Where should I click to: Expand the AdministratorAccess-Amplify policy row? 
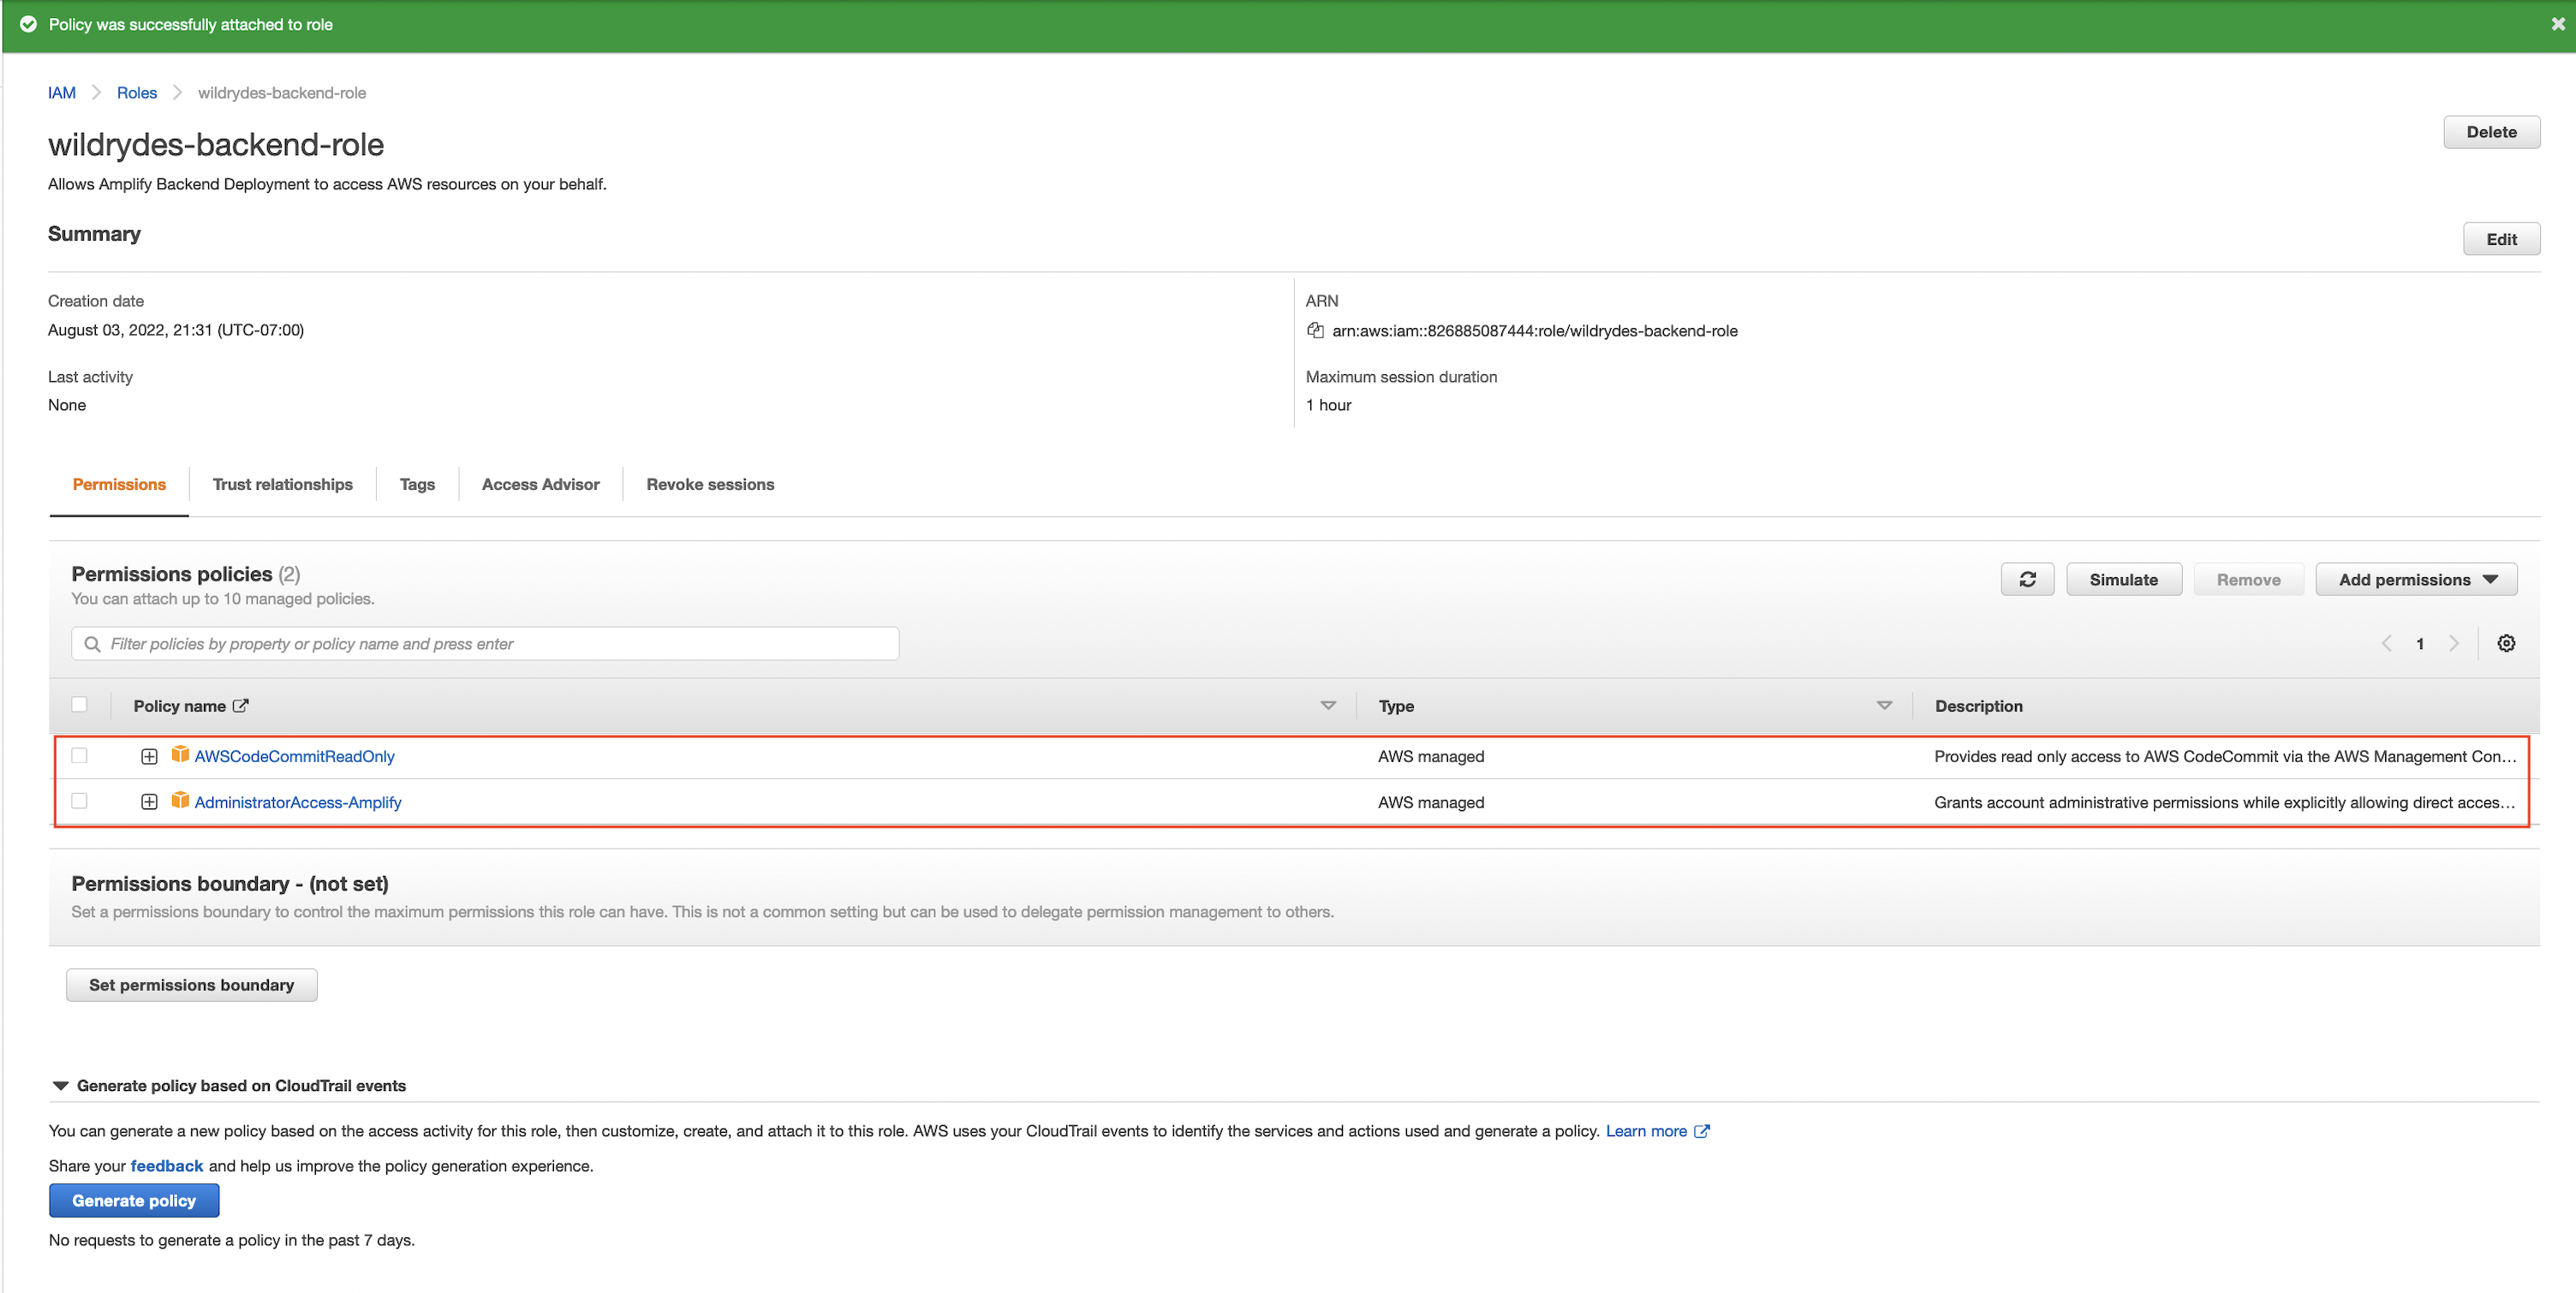click(149, 802)
